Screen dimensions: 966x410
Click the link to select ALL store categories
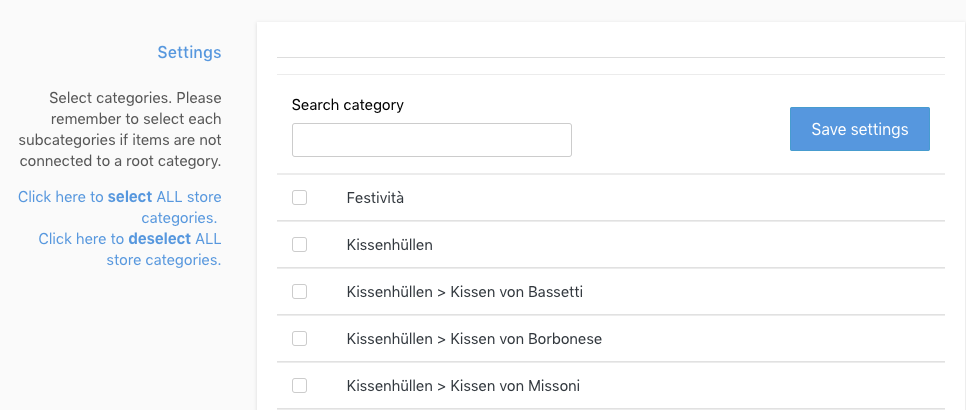120,207
